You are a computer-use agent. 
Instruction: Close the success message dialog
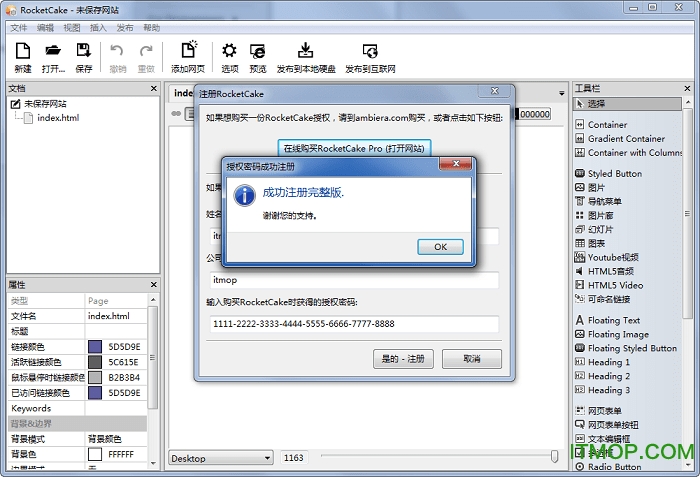point(456,164)
